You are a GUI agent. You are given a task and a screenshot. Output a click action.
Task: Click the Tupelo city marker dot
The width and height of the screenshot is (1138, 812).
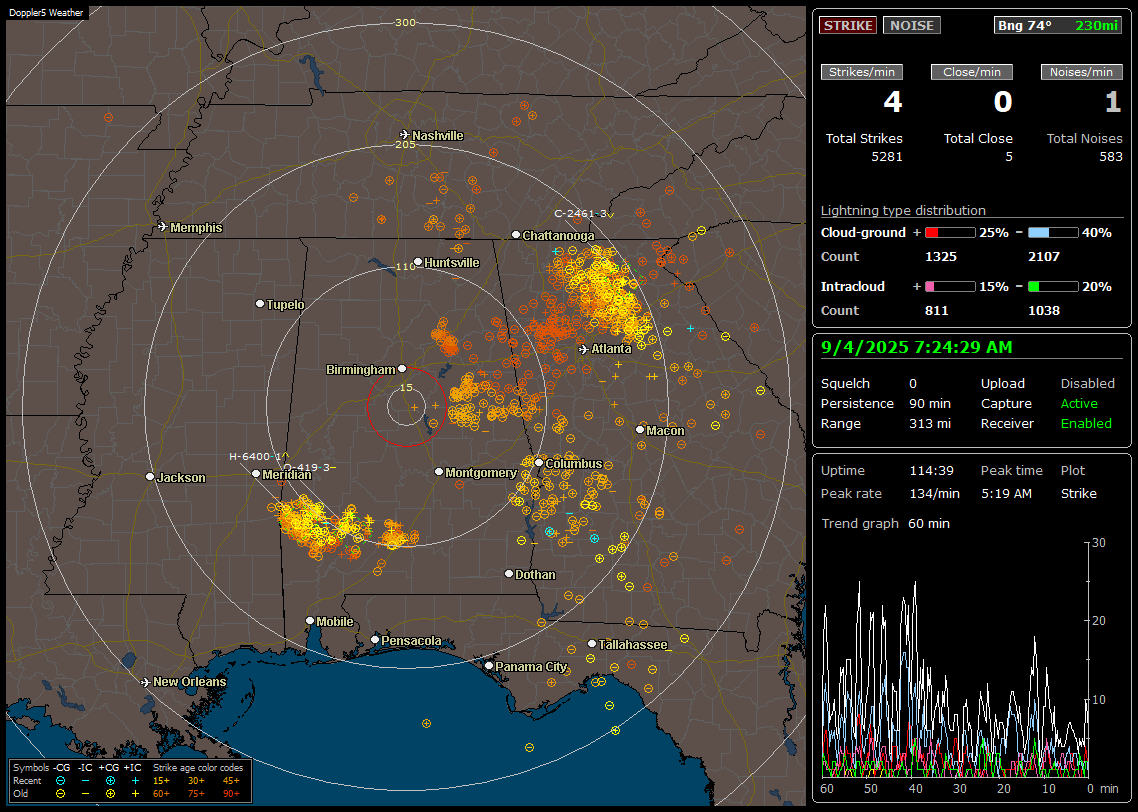pyautogui.click(x=260, y=303)
